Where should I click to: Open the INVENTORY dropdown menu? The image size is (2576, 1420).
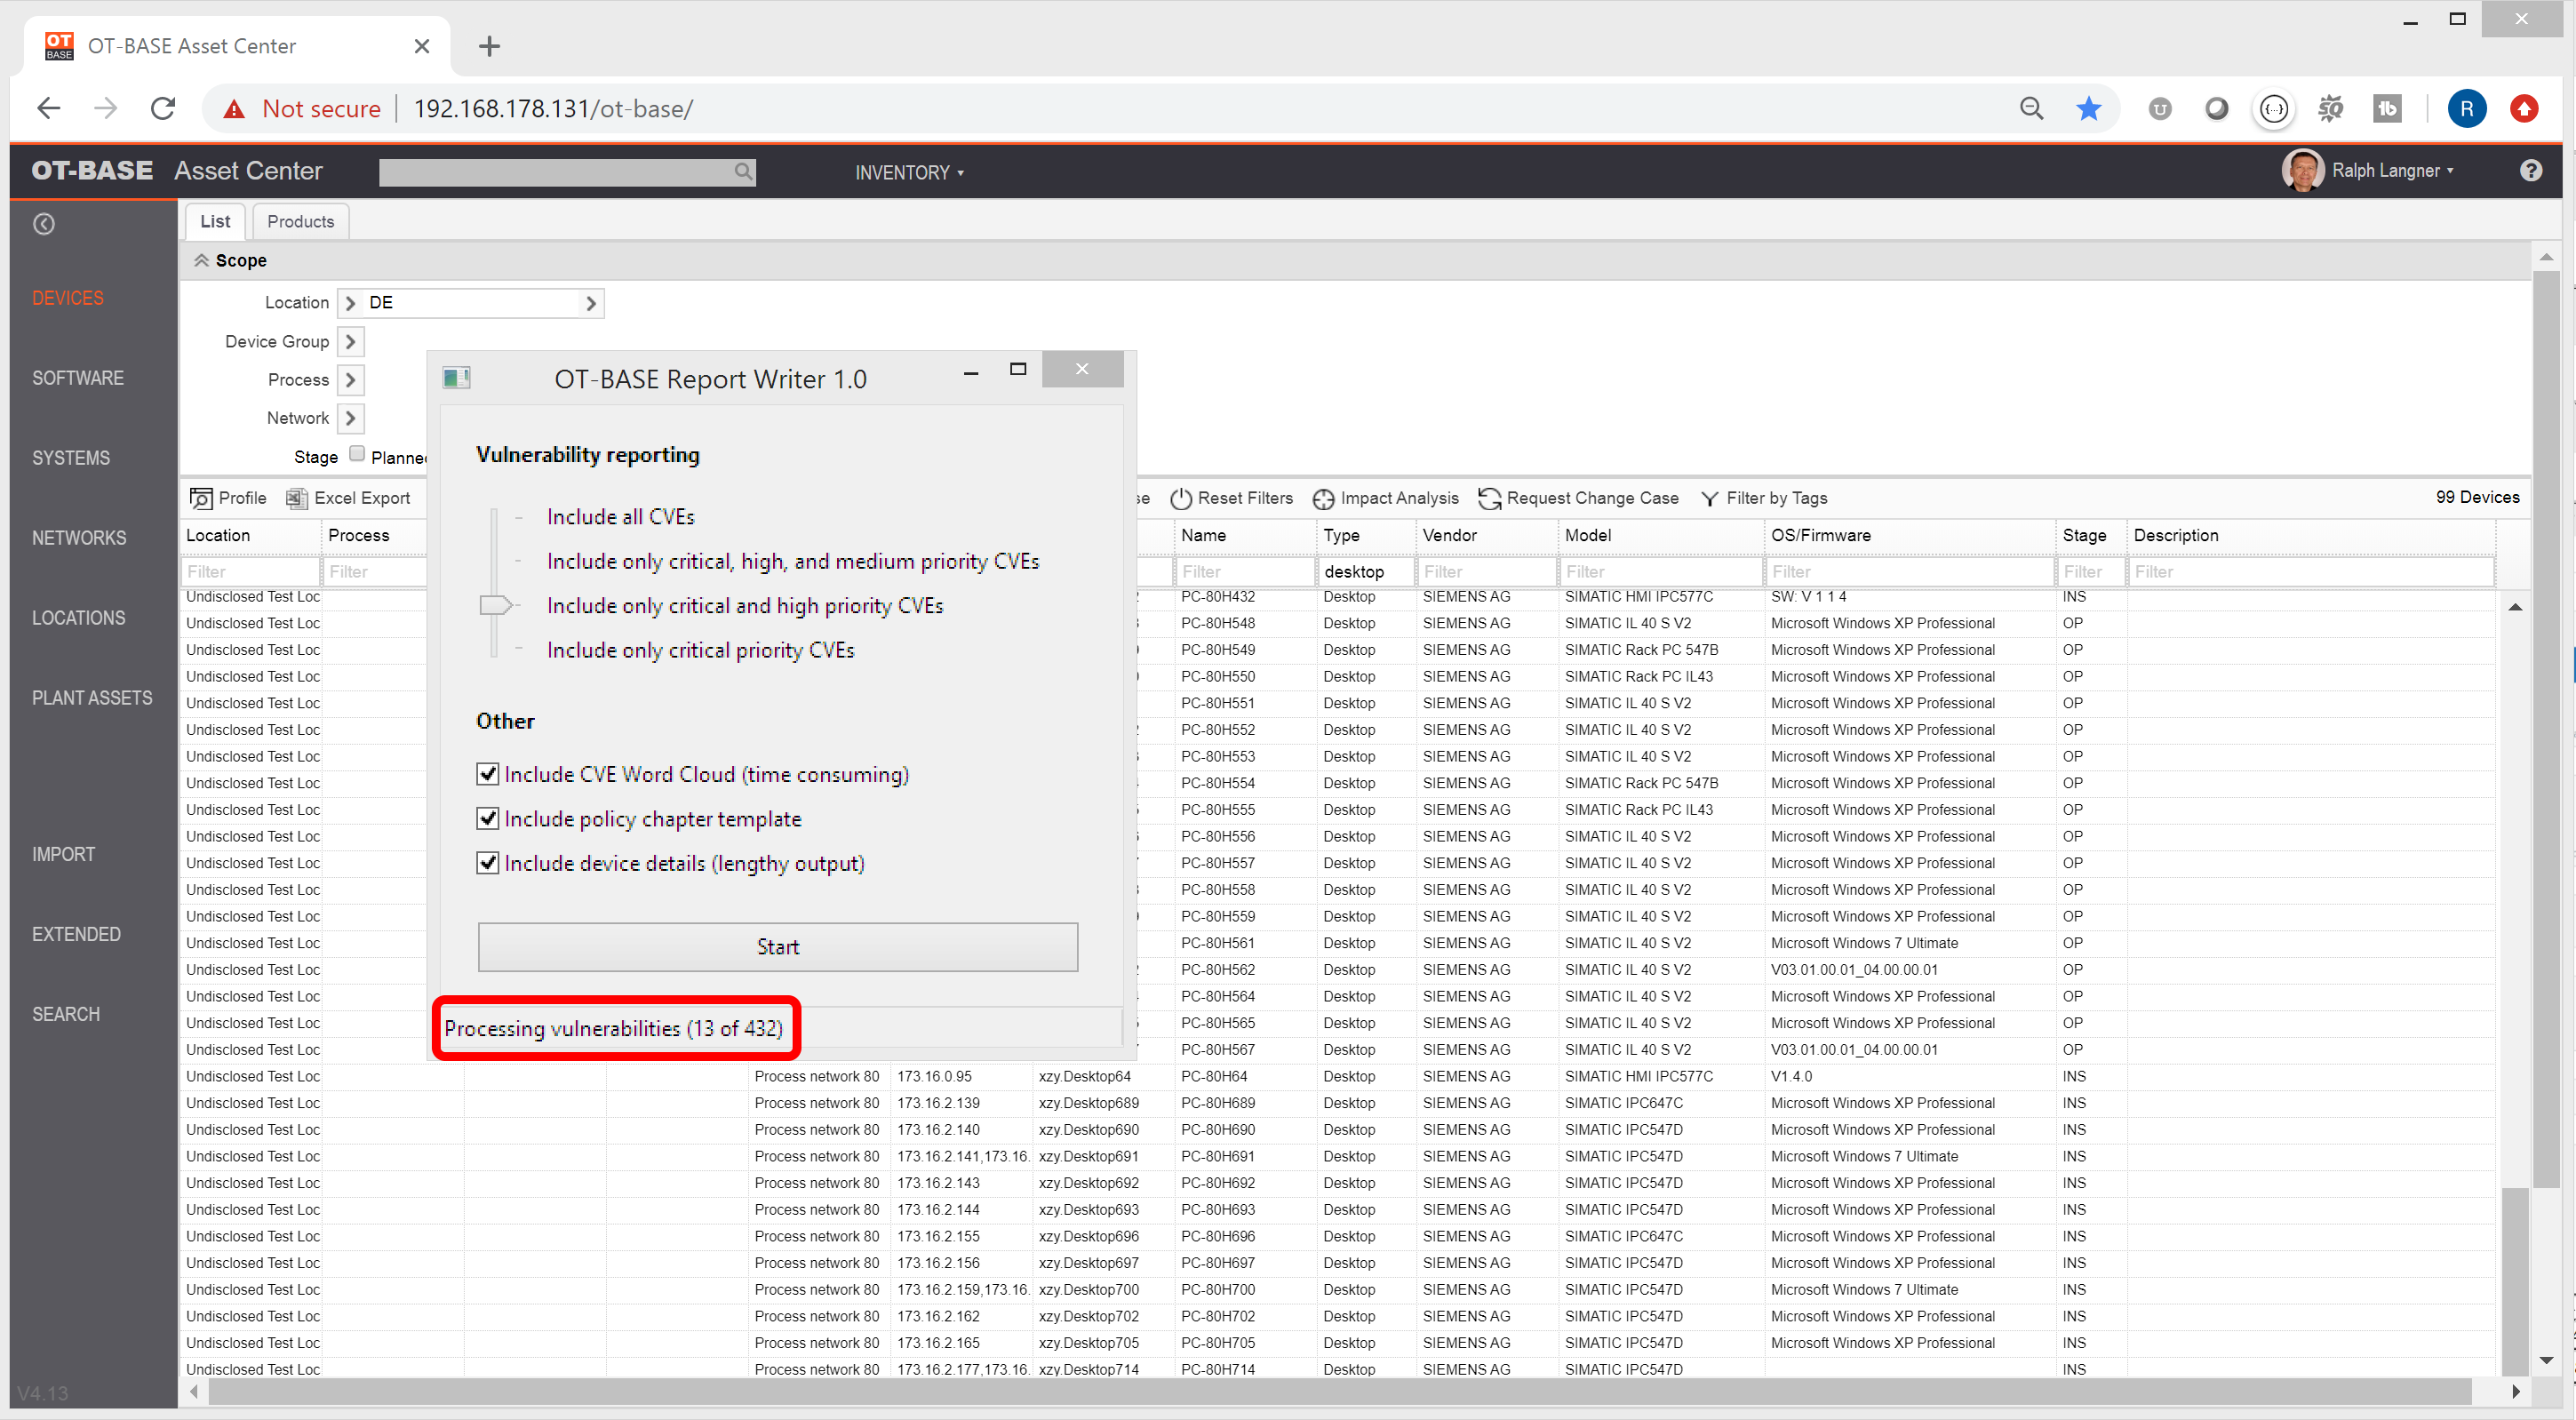(908, 172)
